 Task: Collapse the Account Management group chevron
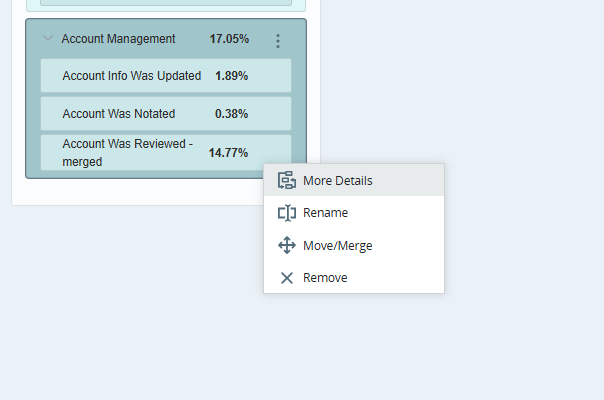click(48, 39)
